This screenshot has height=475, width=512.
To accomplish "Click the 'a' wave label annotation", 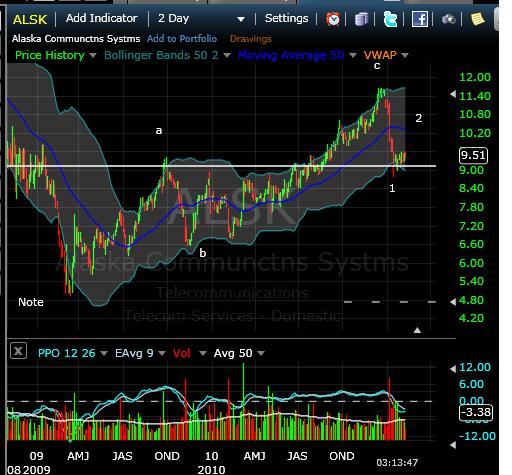I will 159,131.
